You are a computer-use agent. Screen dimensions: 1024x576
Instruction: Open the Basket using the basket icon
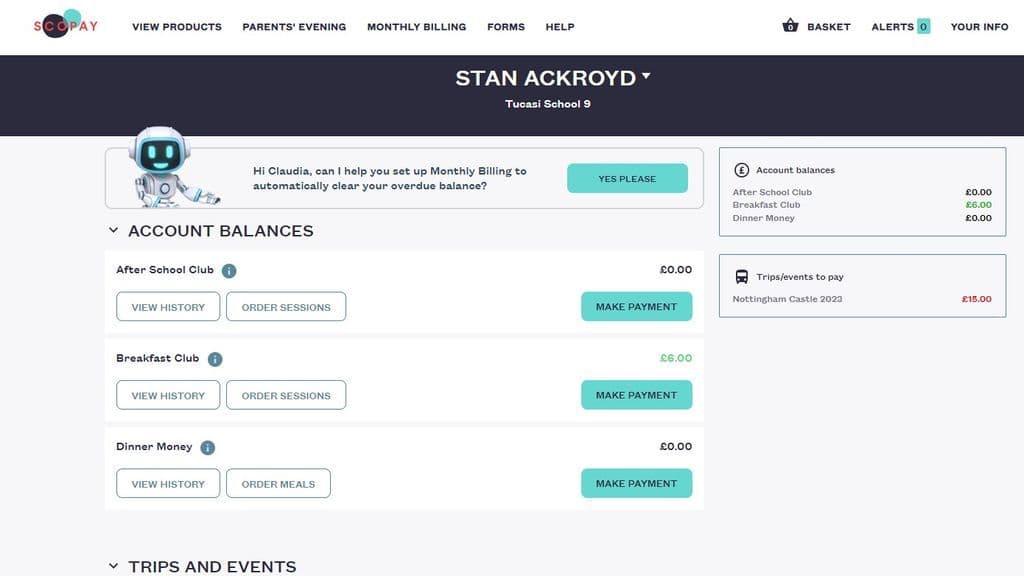(x=790, y=27)
